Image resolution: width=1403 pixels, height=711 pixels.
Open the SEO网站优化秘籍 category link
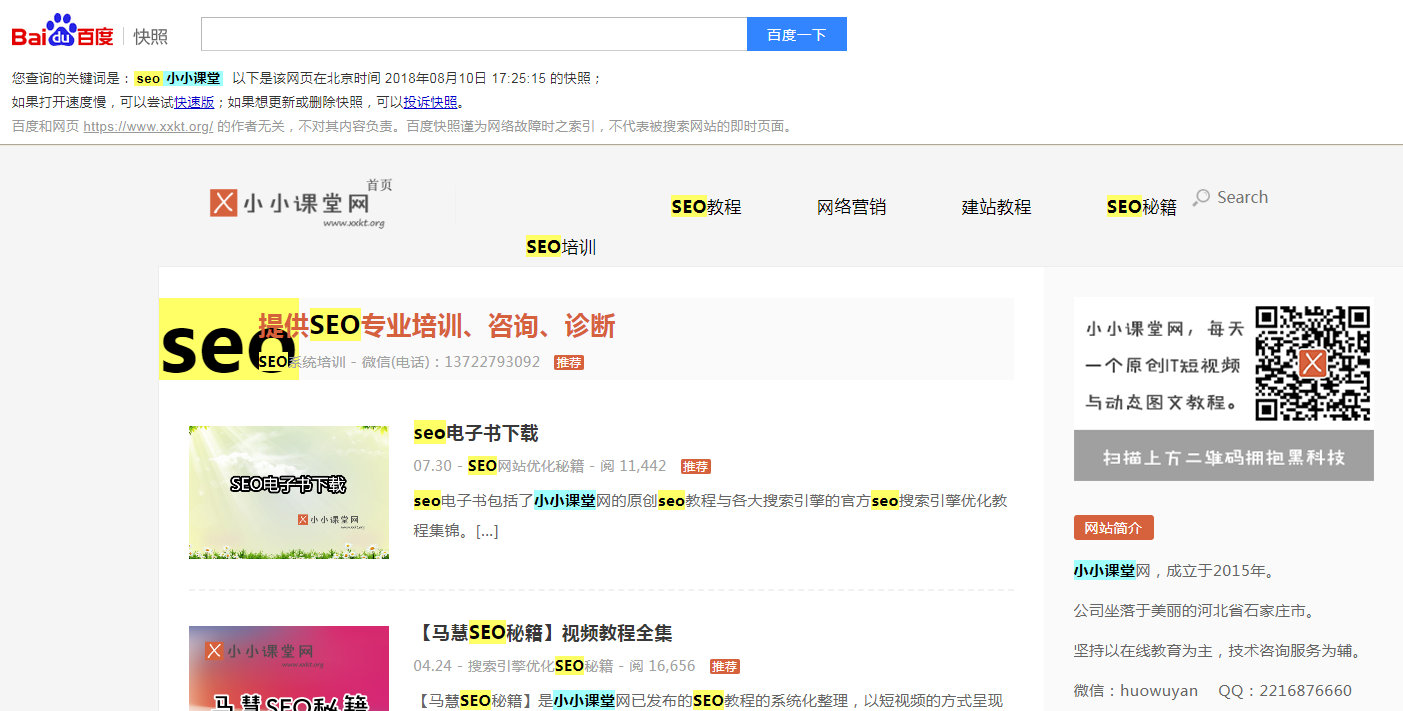526,466
